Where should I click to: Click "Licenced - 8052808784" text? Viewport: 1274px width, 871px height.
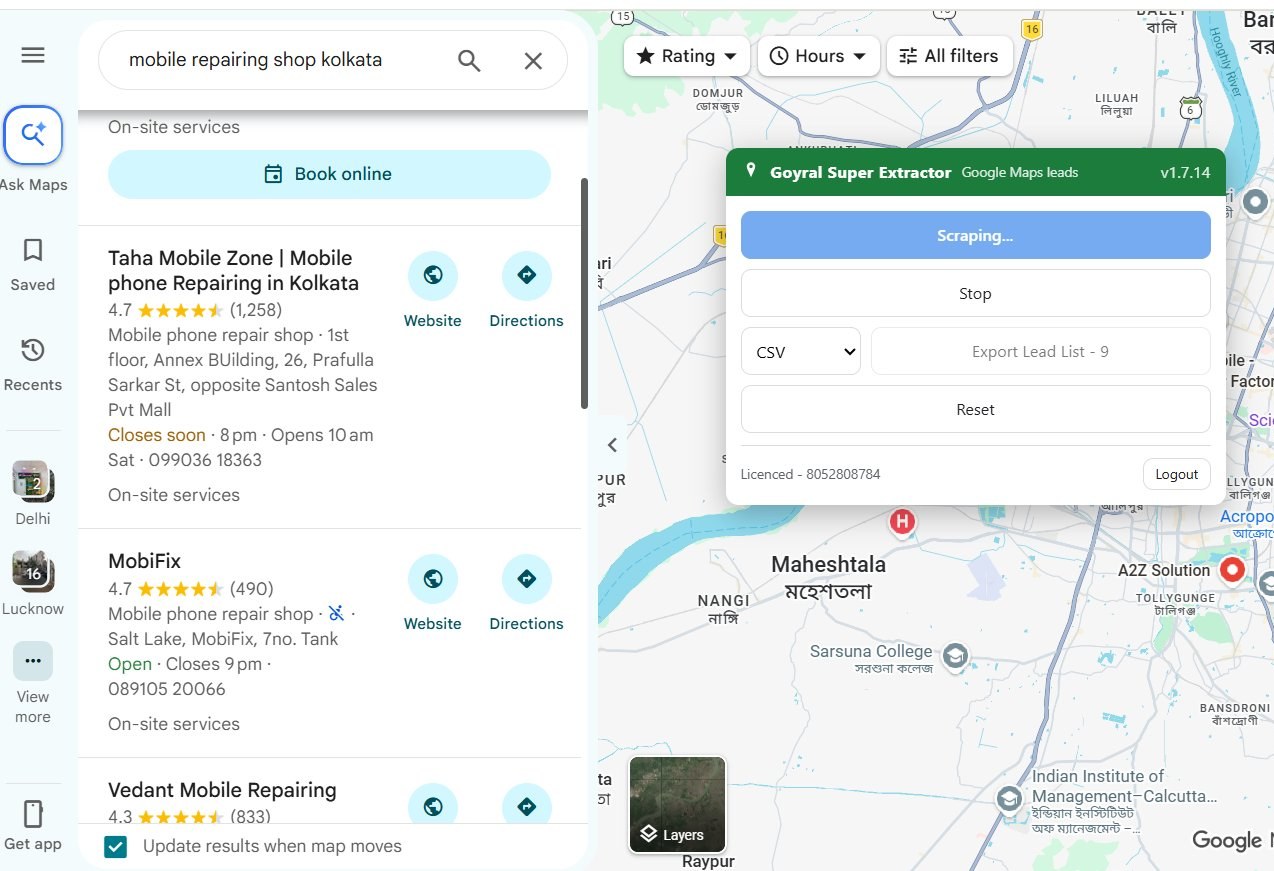[810, 474]
